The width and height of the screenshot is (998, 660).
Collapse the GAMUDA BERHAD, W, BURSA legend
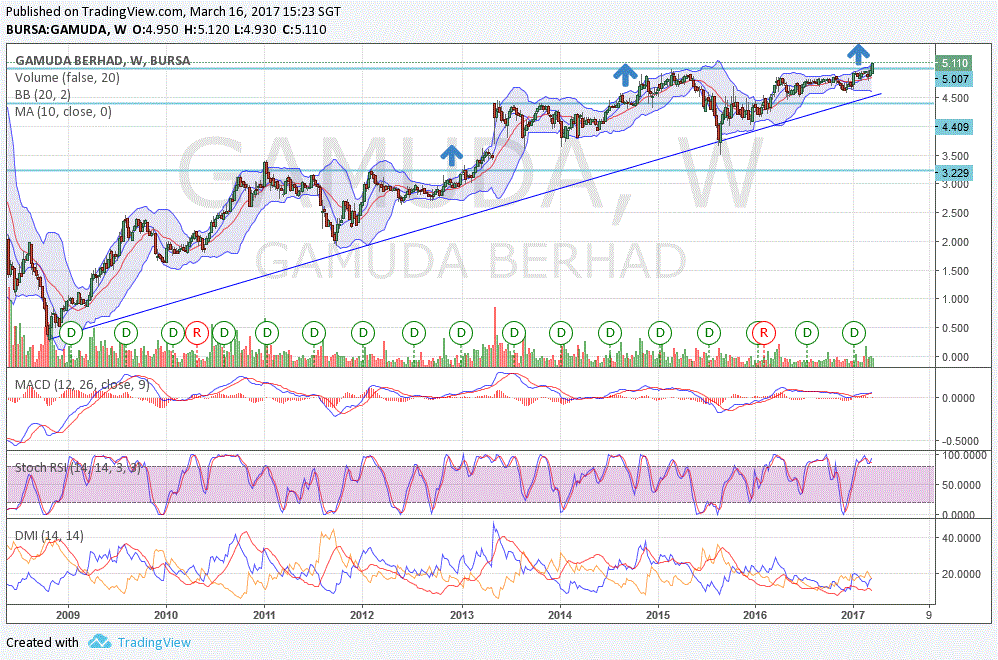tap(100, 61)
